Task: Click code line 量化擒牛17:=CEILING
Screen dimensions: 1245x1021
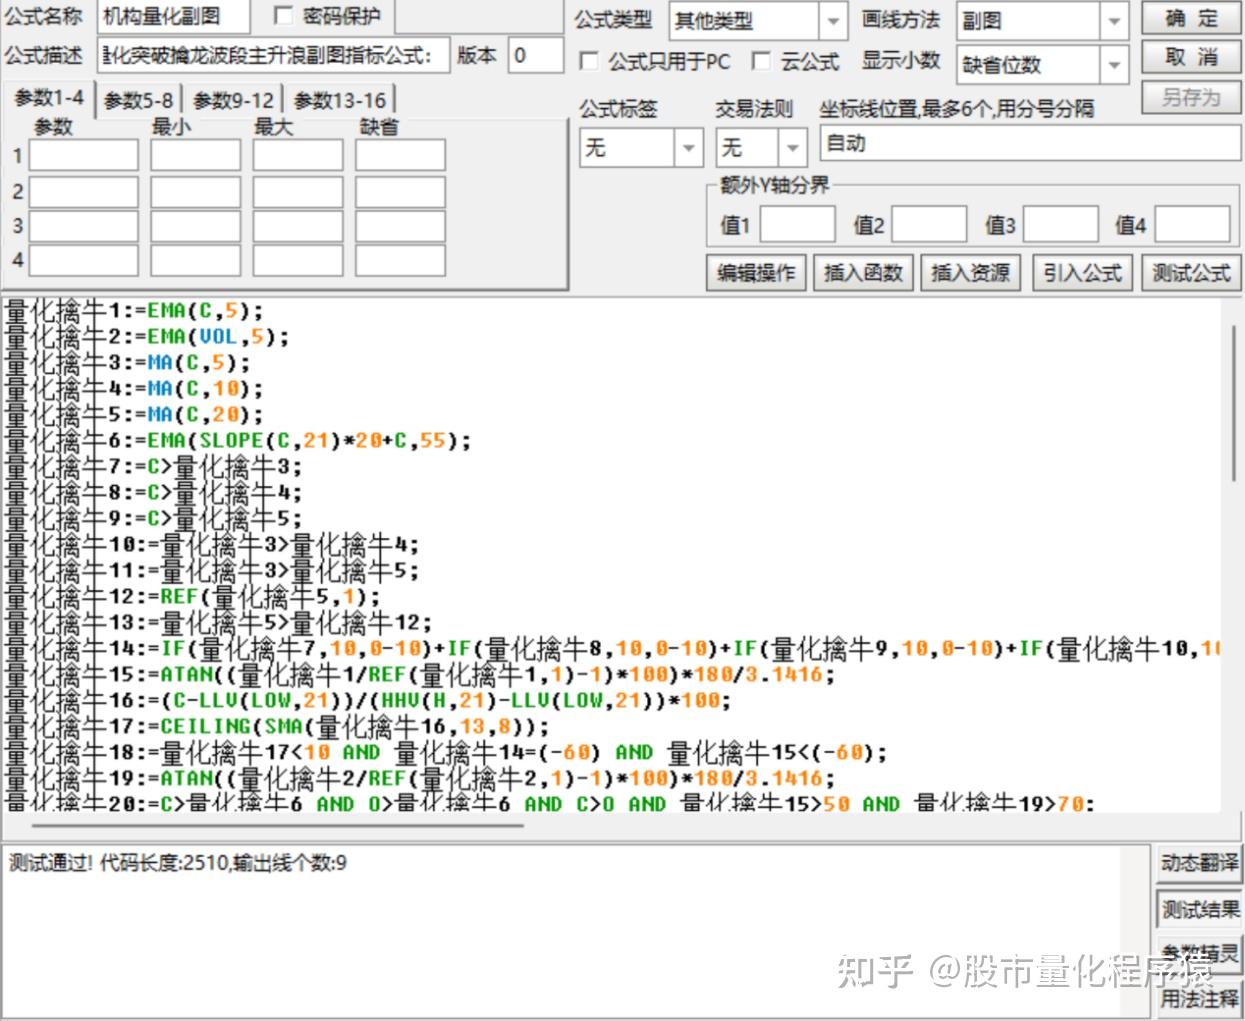Action: click(277, 727)
